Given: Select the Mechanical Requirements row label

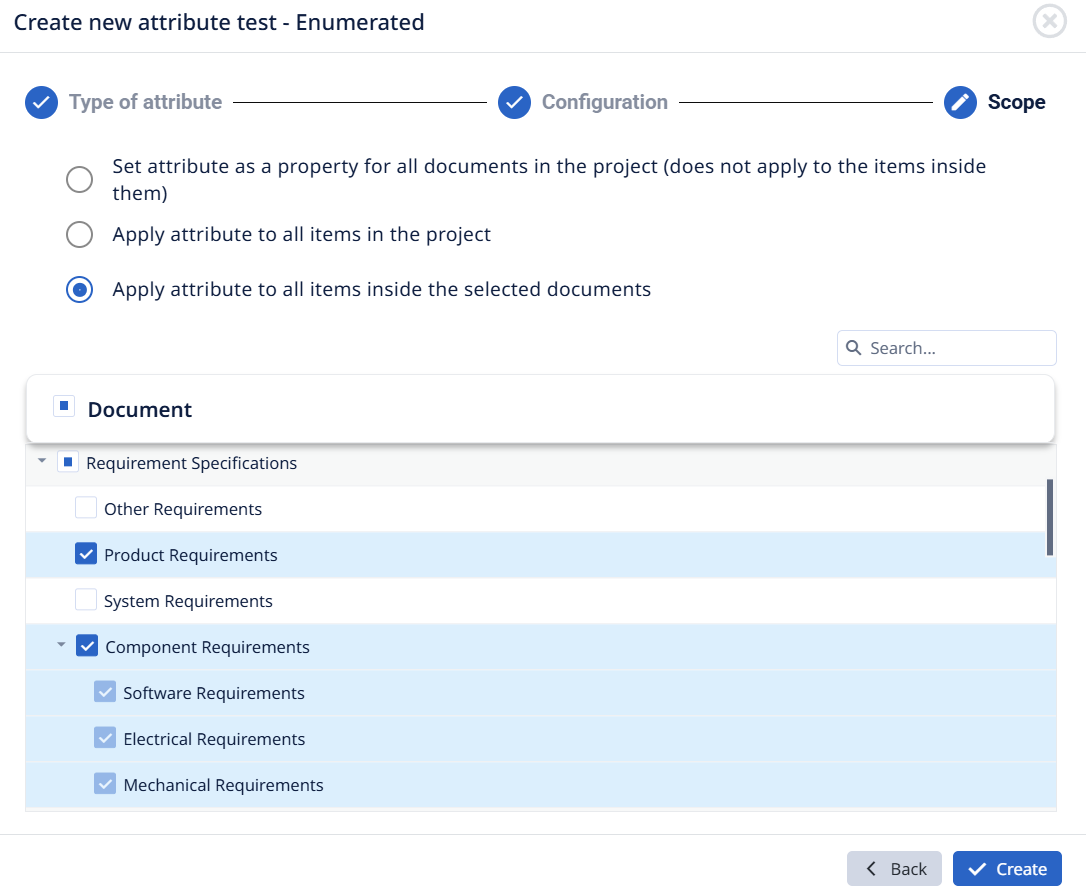Looking at the screenshot, I should pyautogui.click(x=223, y=785).
